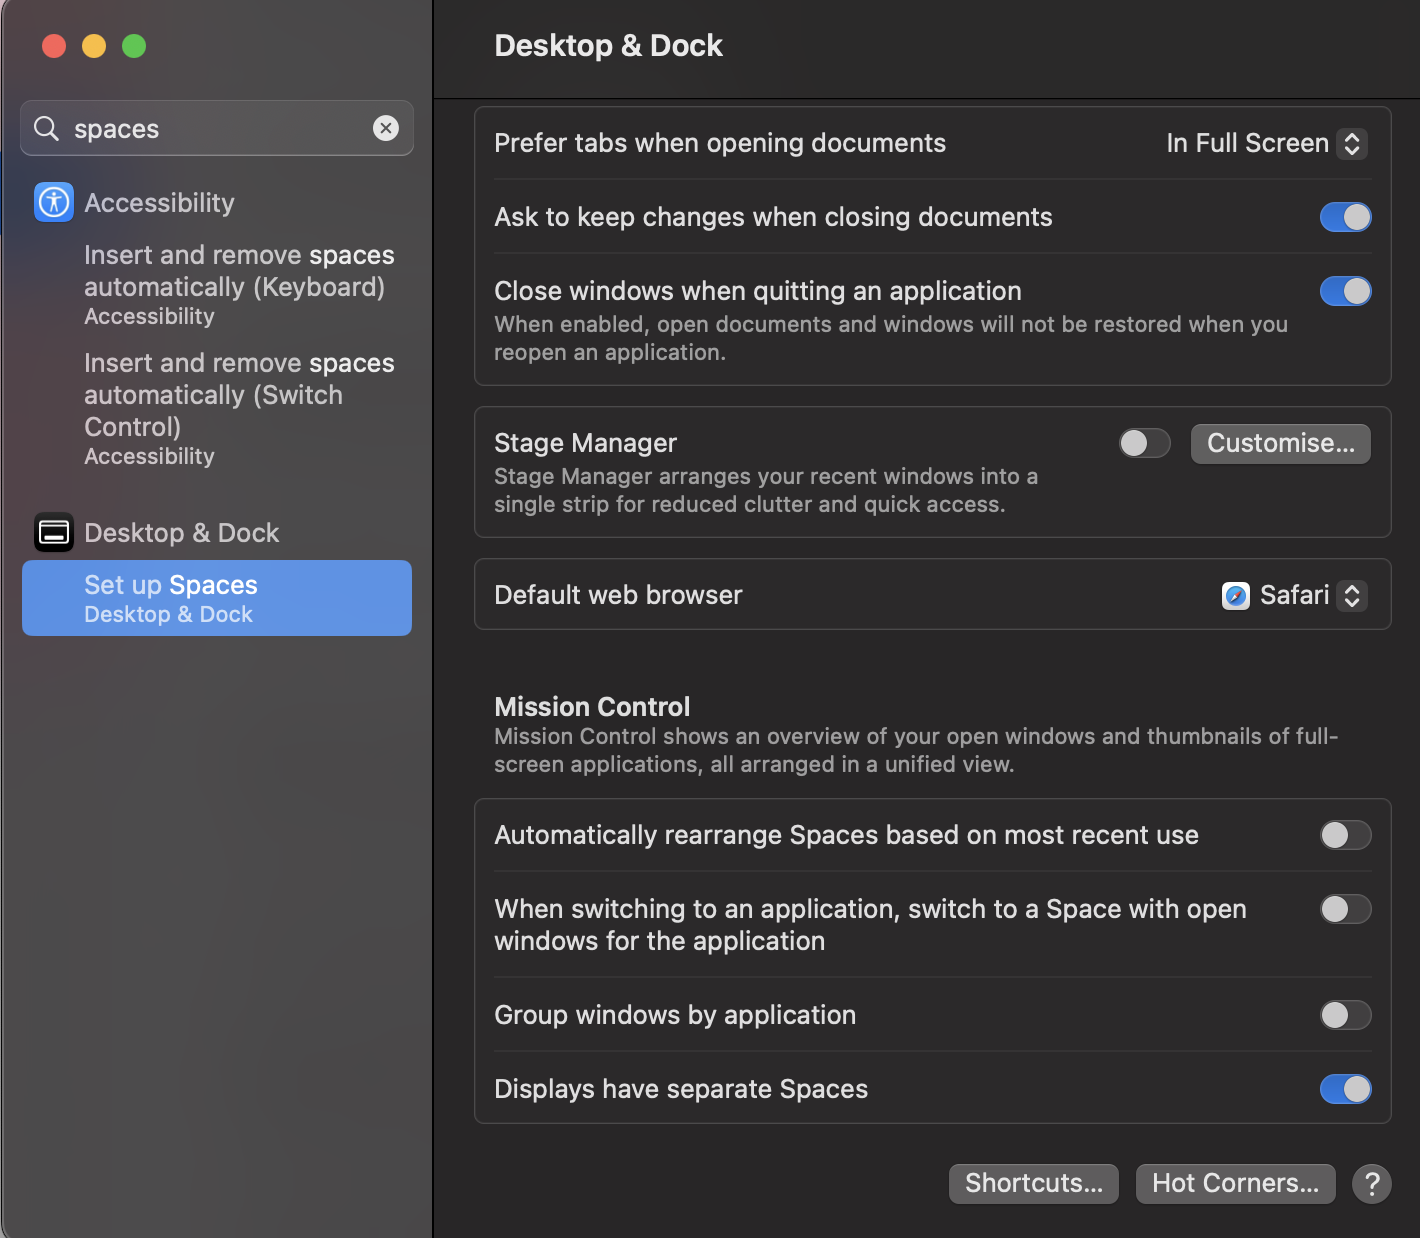This screenshot has width=1420, height=1238.
Task: Turn off Ask to keep changes toggle
Action: 1345,217
